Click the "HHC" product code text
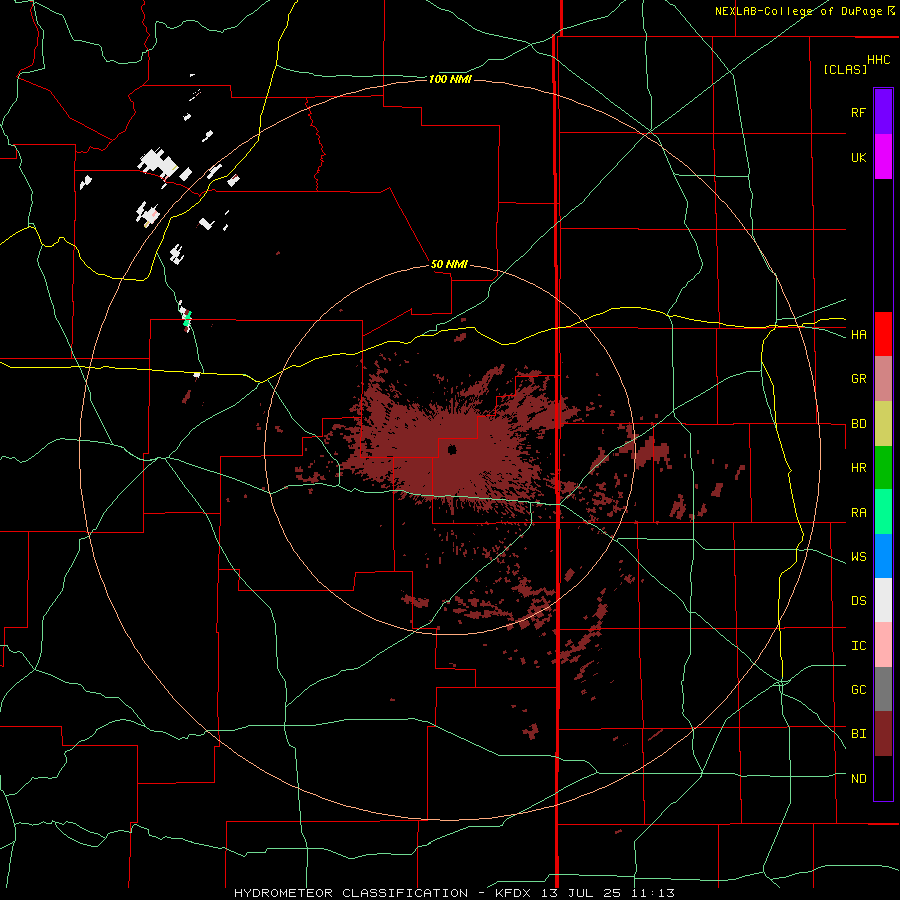This screenshot has width=900, height=900. tap(878, 60)
